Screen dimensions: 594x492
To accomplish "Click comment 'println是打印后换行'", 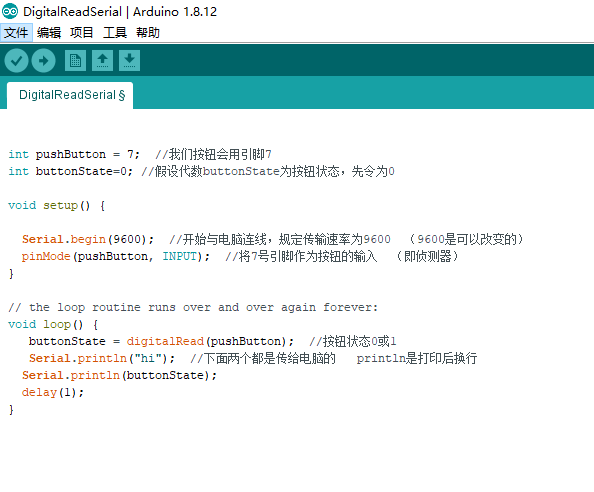I will coord(417,358).
